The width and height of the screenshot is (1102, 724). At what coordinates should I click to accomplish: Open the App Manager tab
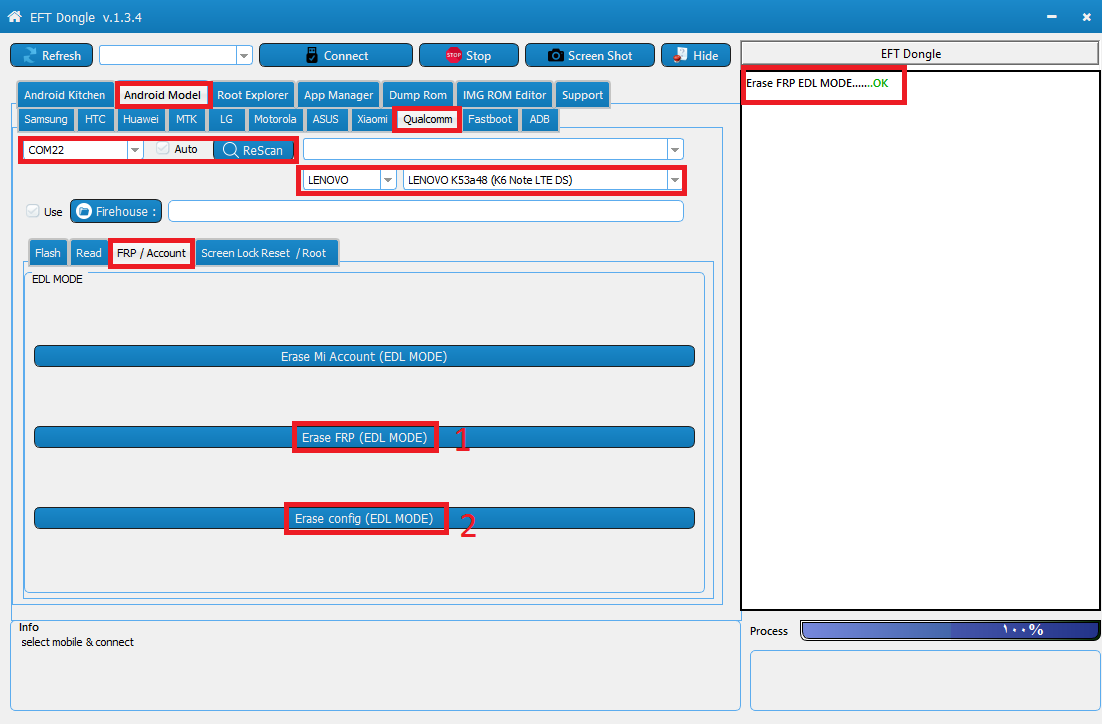point(338,95)
